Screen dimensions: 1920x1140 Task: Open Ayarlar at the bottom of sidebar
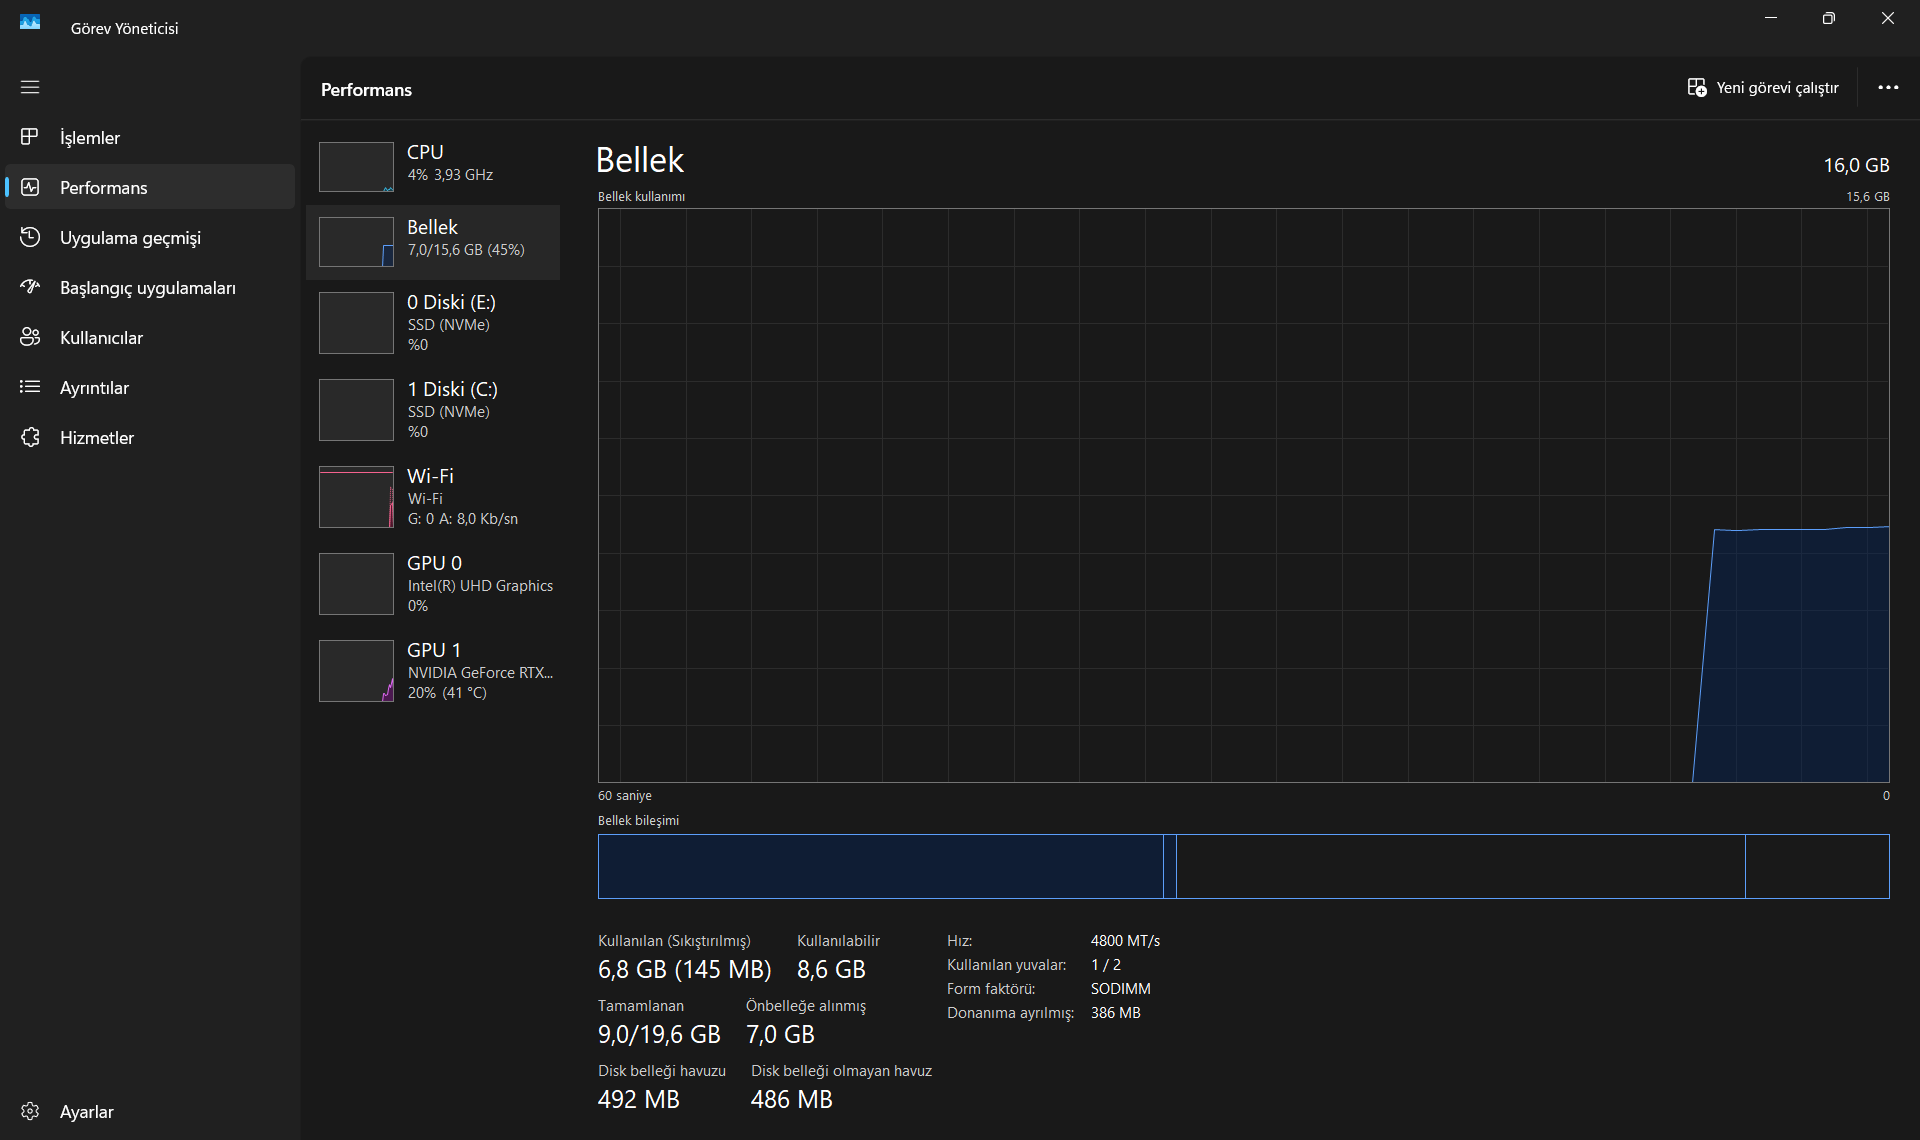click(150, 1111)
